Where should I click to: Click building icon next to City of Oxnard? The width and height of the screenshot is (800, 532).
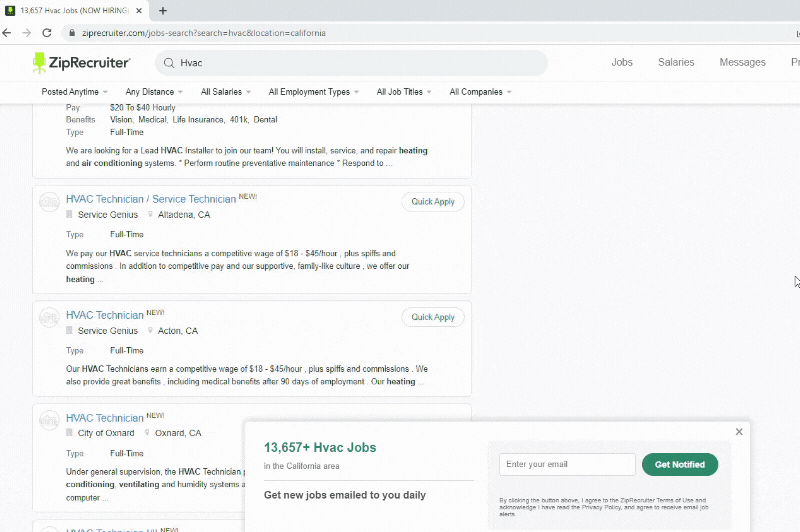coord(69,433)
